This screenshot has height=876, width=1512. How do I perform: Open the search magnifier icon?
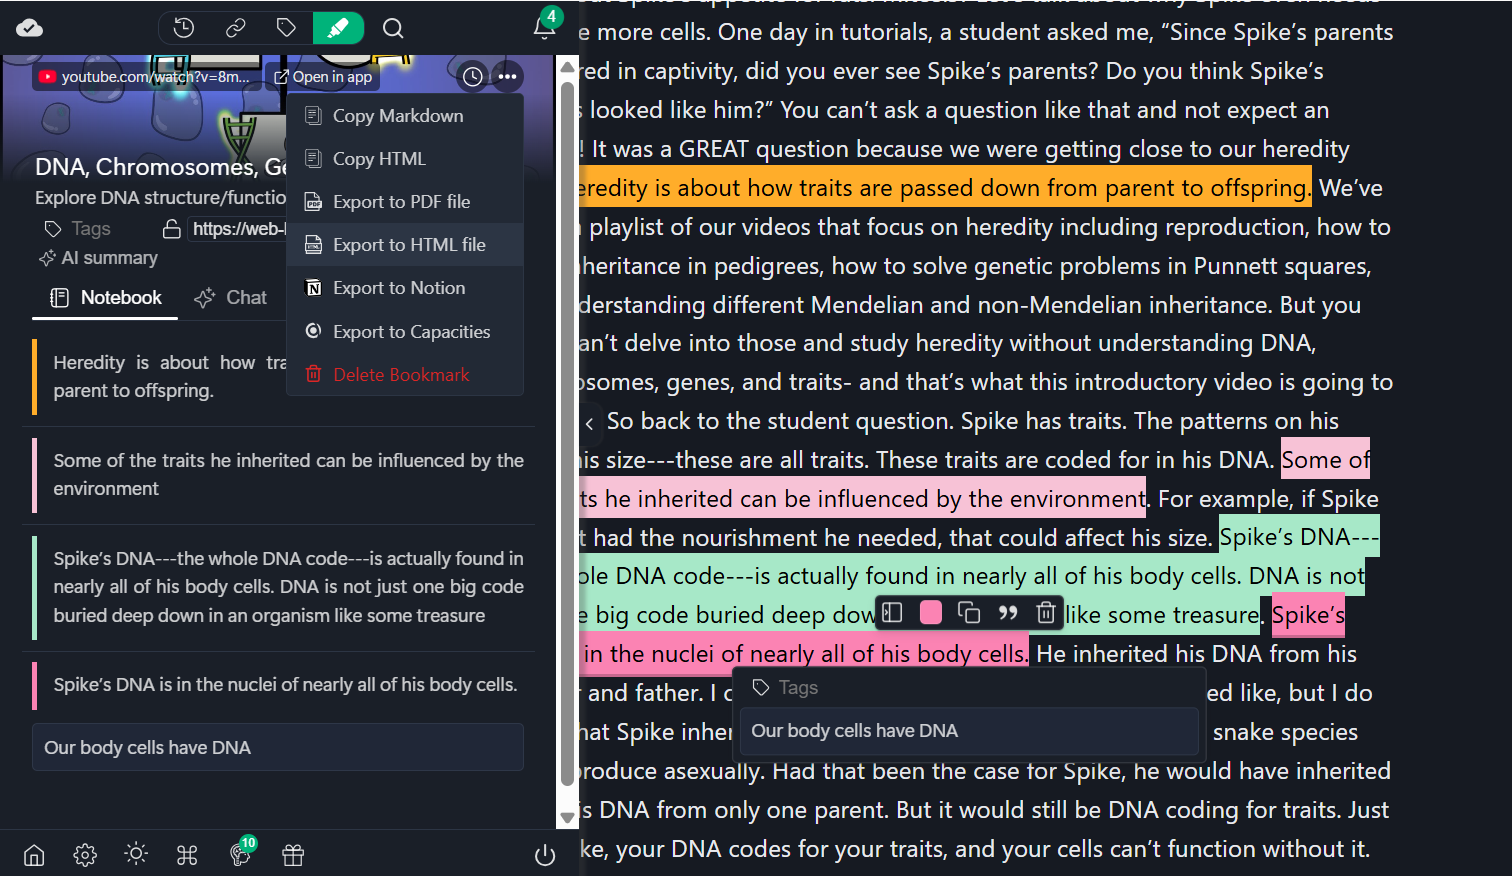pos(393,28)
